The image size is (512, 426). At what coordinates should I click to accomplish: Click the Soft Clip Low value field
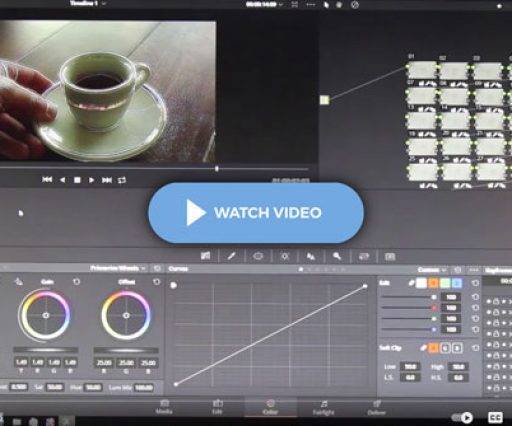click(410, 367)
